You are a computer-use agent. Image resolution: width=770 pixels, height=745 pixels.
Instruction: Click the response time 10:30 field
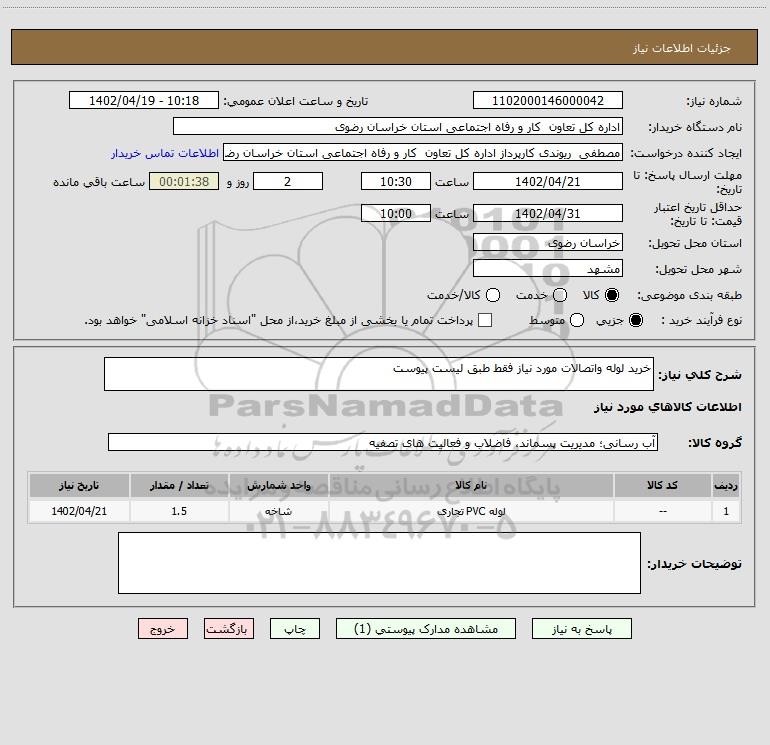tap(396, 181)
